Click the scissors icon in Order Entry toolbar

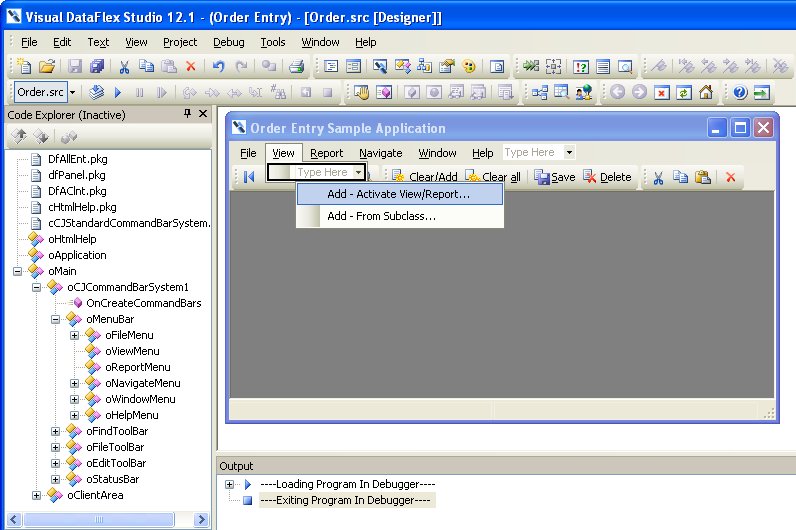coord(658,177)
